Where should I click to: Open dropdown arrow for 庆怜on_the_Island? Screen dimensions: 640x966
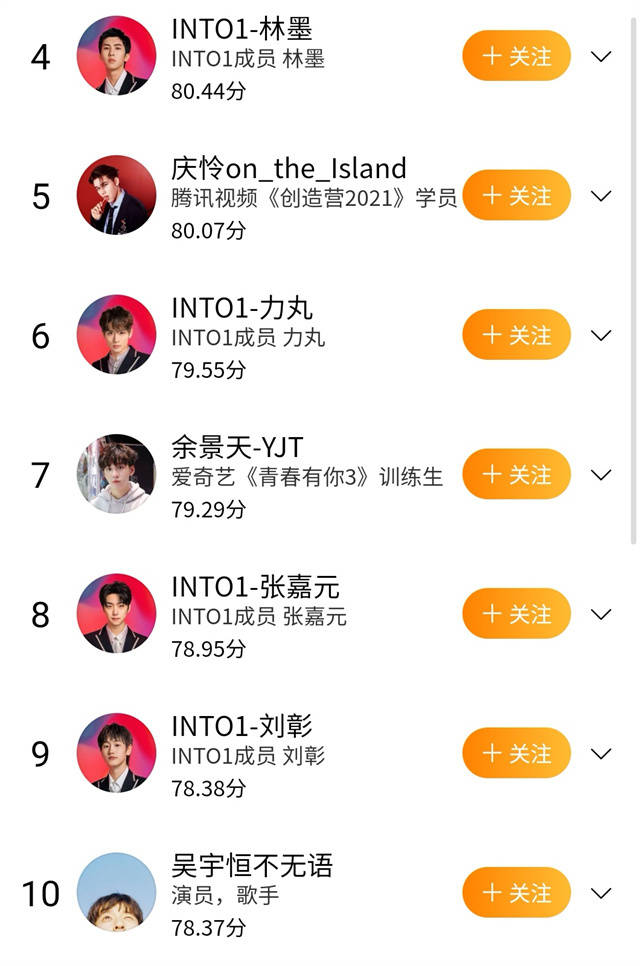[x=601, y=196]
